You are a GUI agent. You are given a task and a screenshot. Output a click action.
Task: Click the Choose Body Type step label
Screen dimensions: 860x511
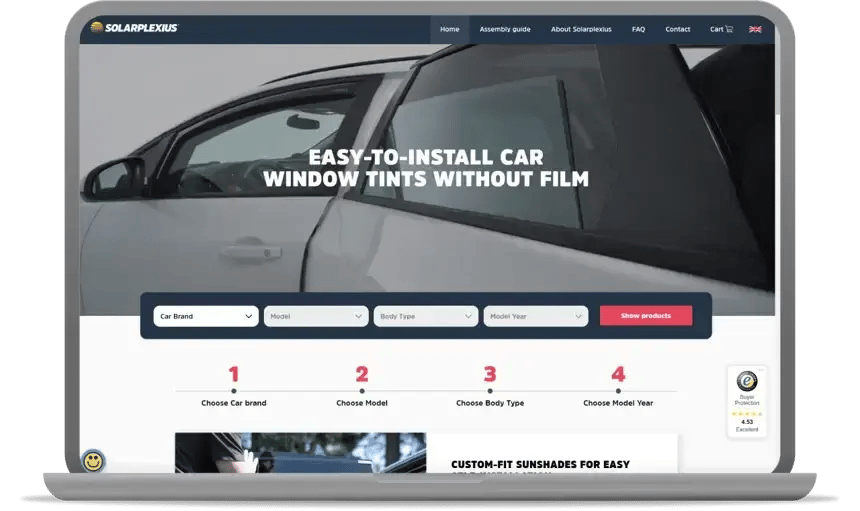pyautogui.click(x=490, y=403)
